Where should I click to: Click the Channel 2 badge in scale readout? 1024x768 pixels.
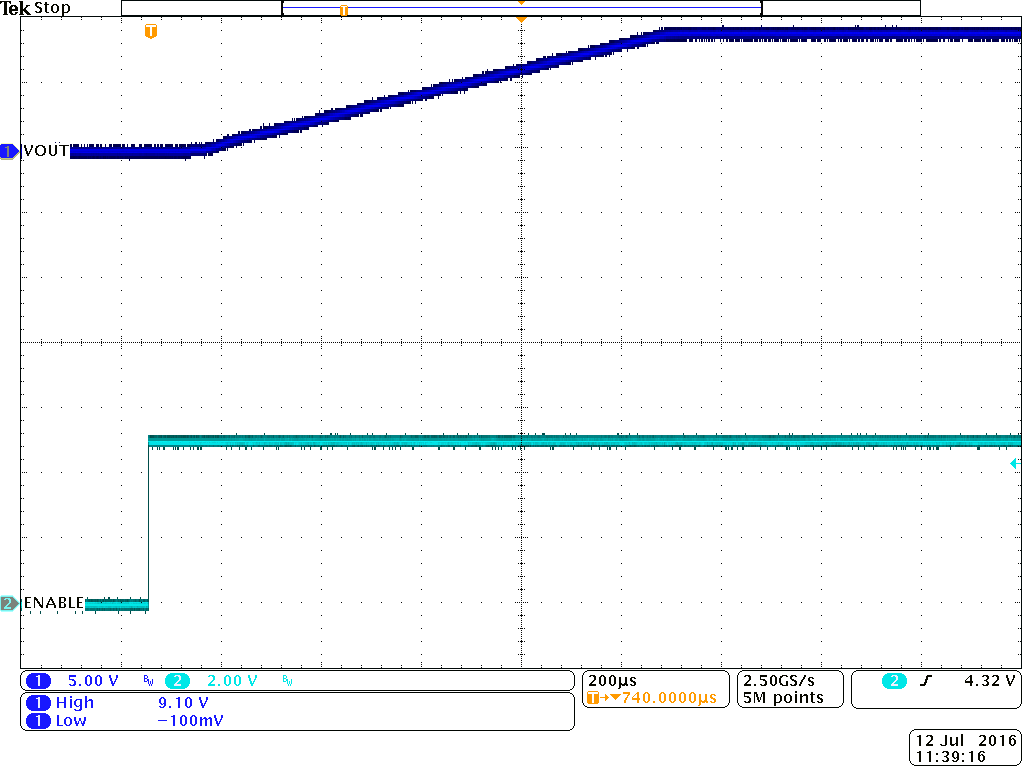pyautogui.click(x=177, y=680)
